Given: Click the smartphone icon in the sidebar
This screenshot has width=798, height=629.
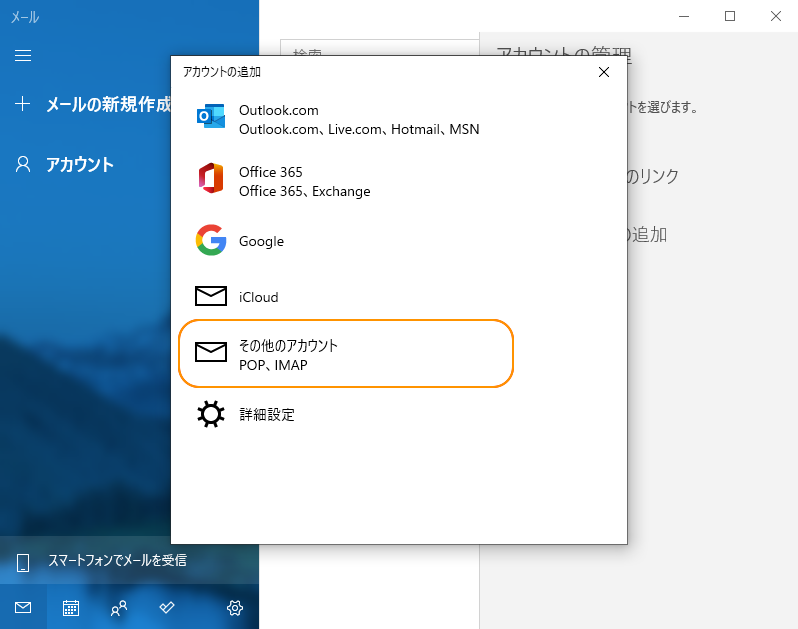Looking at the screenshot, I should [x=23, y=562].
